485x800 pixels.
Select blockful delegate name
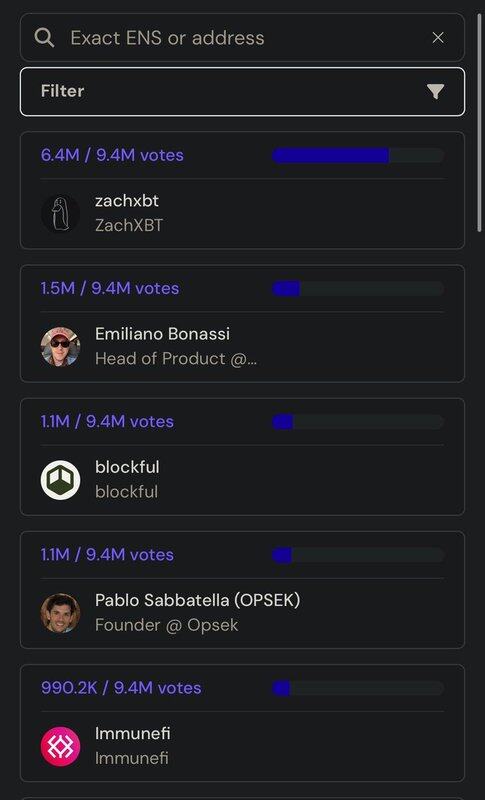(127, 467)
